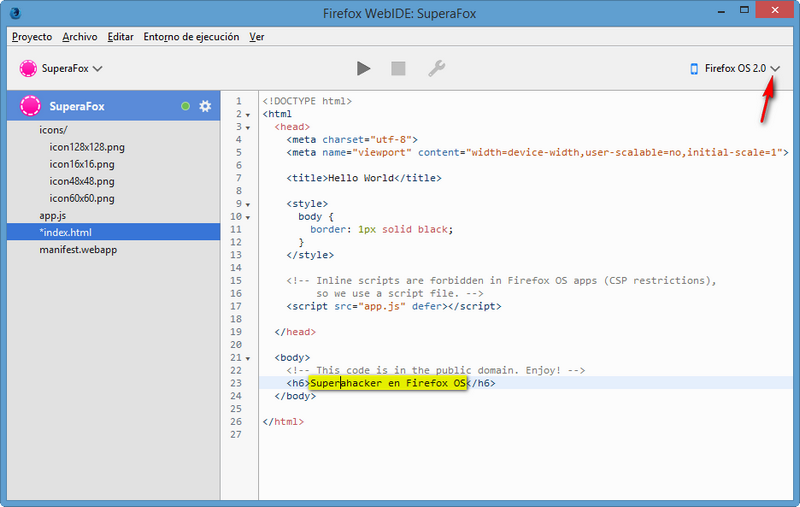Click the "viewport" meta name value

[382, 152]
